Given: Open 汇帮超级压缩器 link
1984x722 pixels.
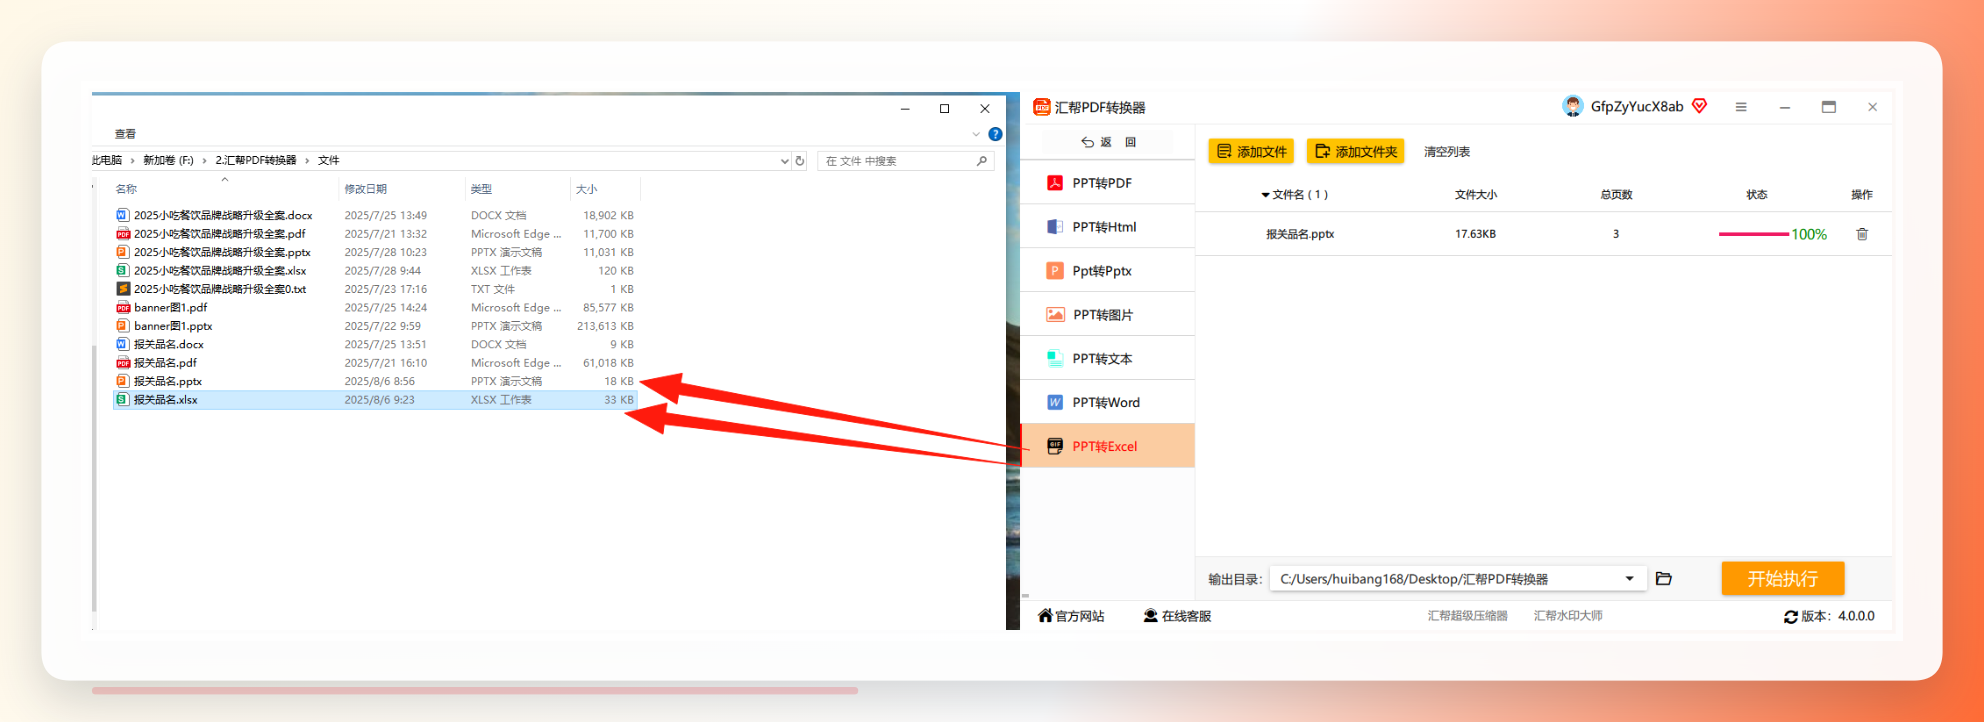Looking at the screenshot, I should click(1467, 616).
